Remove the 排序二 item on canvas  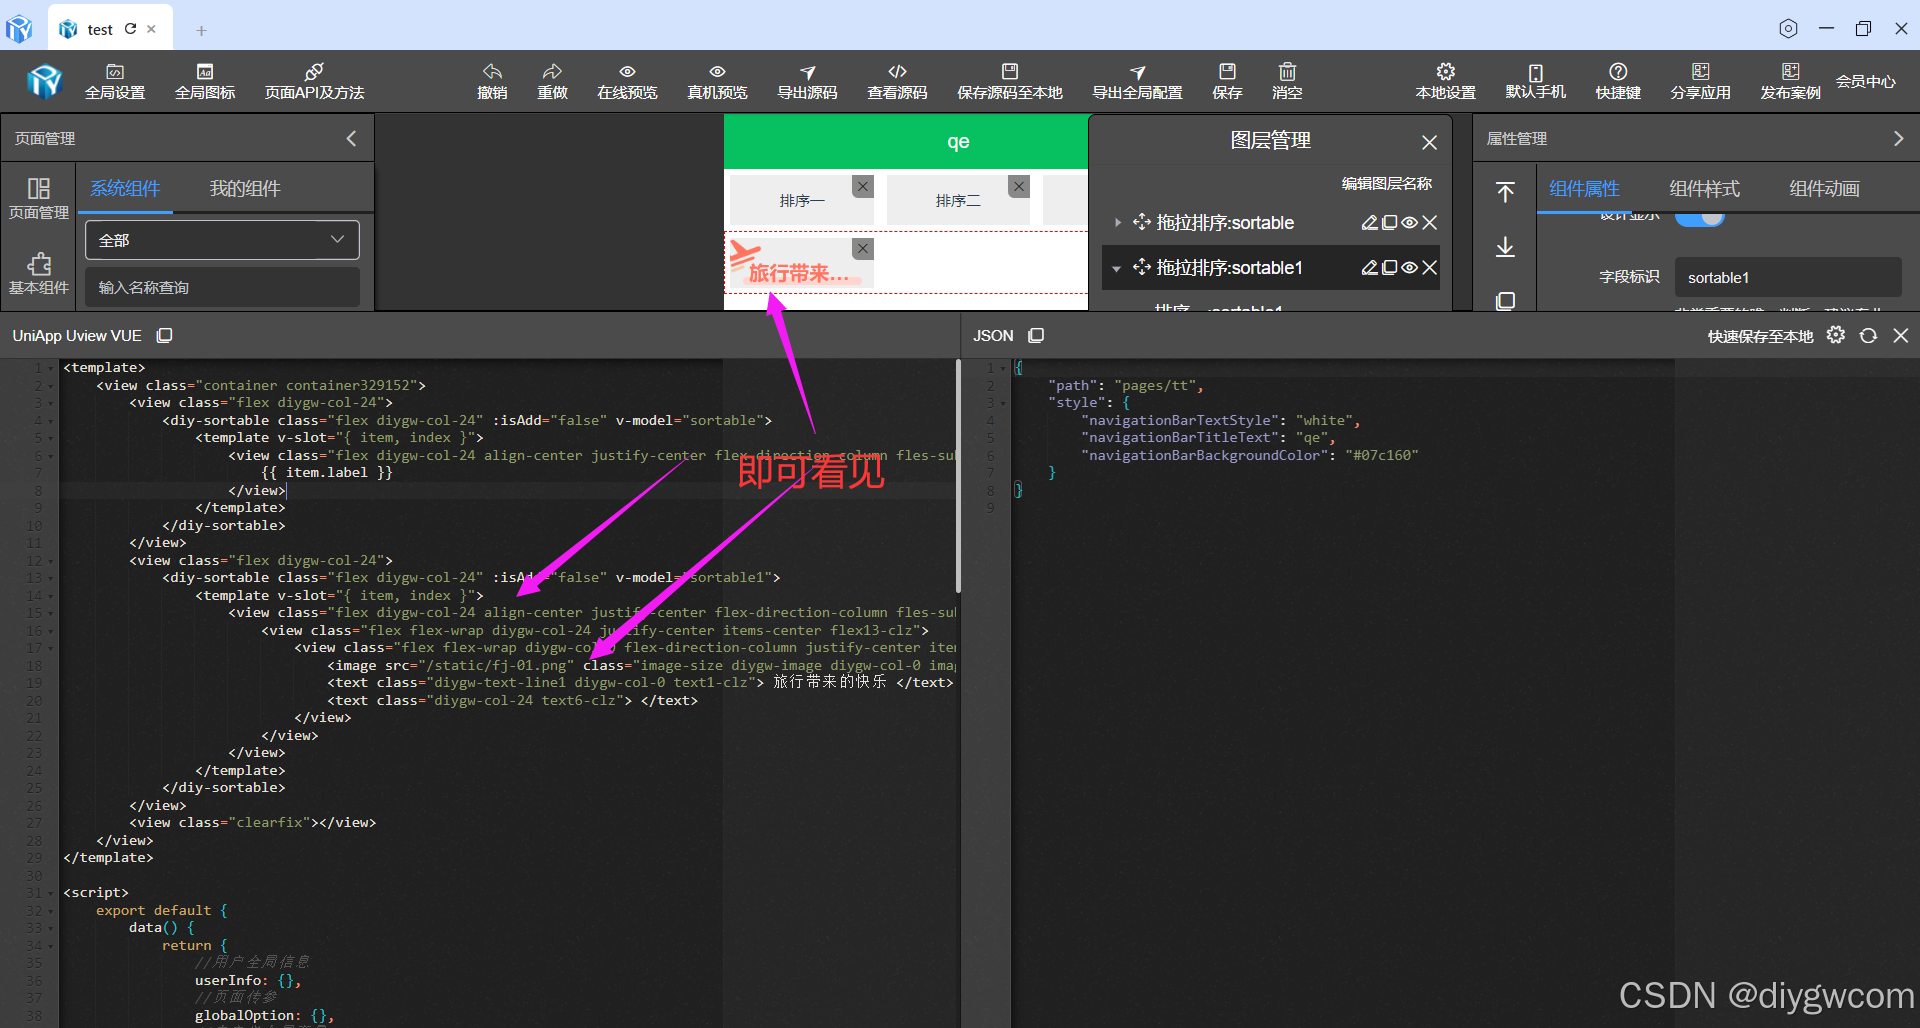click(1018, 186)
